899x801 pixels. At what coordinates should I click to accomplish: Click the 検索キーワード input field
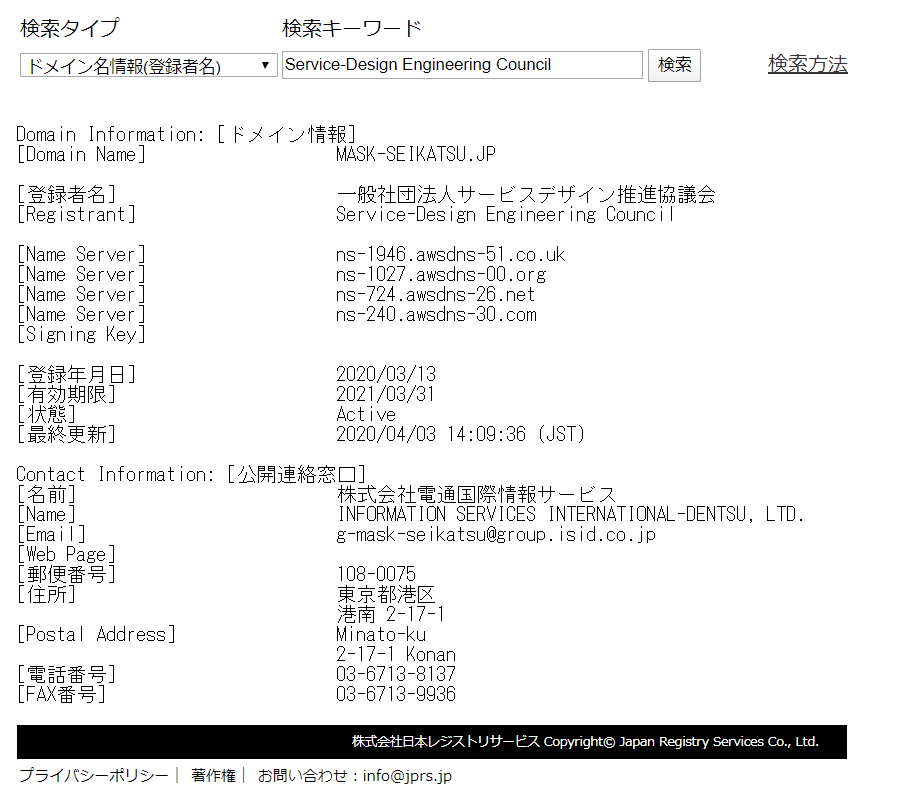(x=462, y=65)
